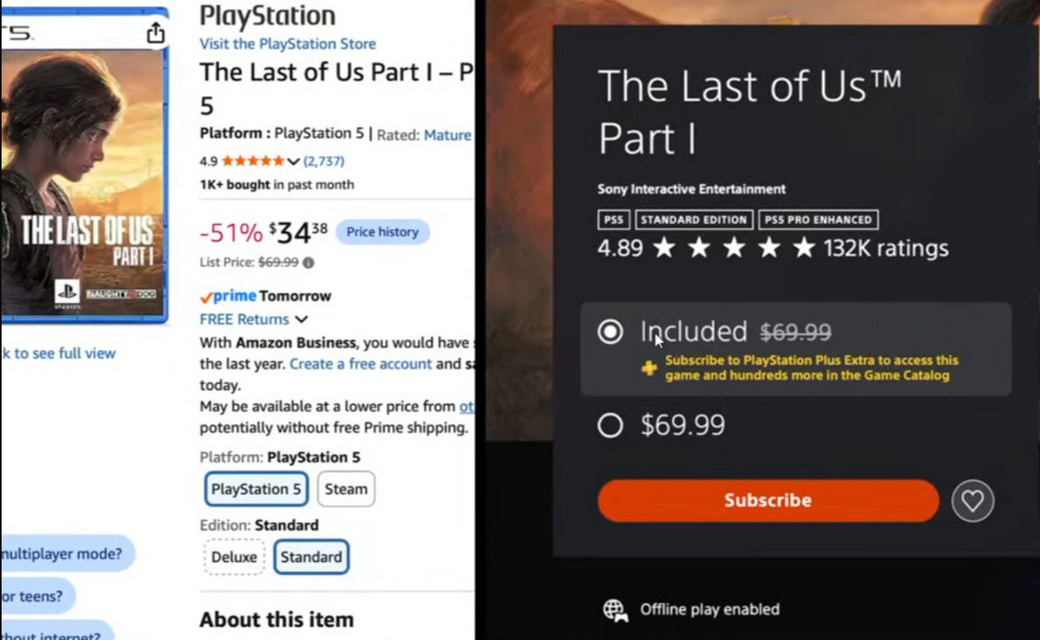Select the Included subscription radio option
The width and height of the screenshot is (1040, 640).
click(610, 332)
